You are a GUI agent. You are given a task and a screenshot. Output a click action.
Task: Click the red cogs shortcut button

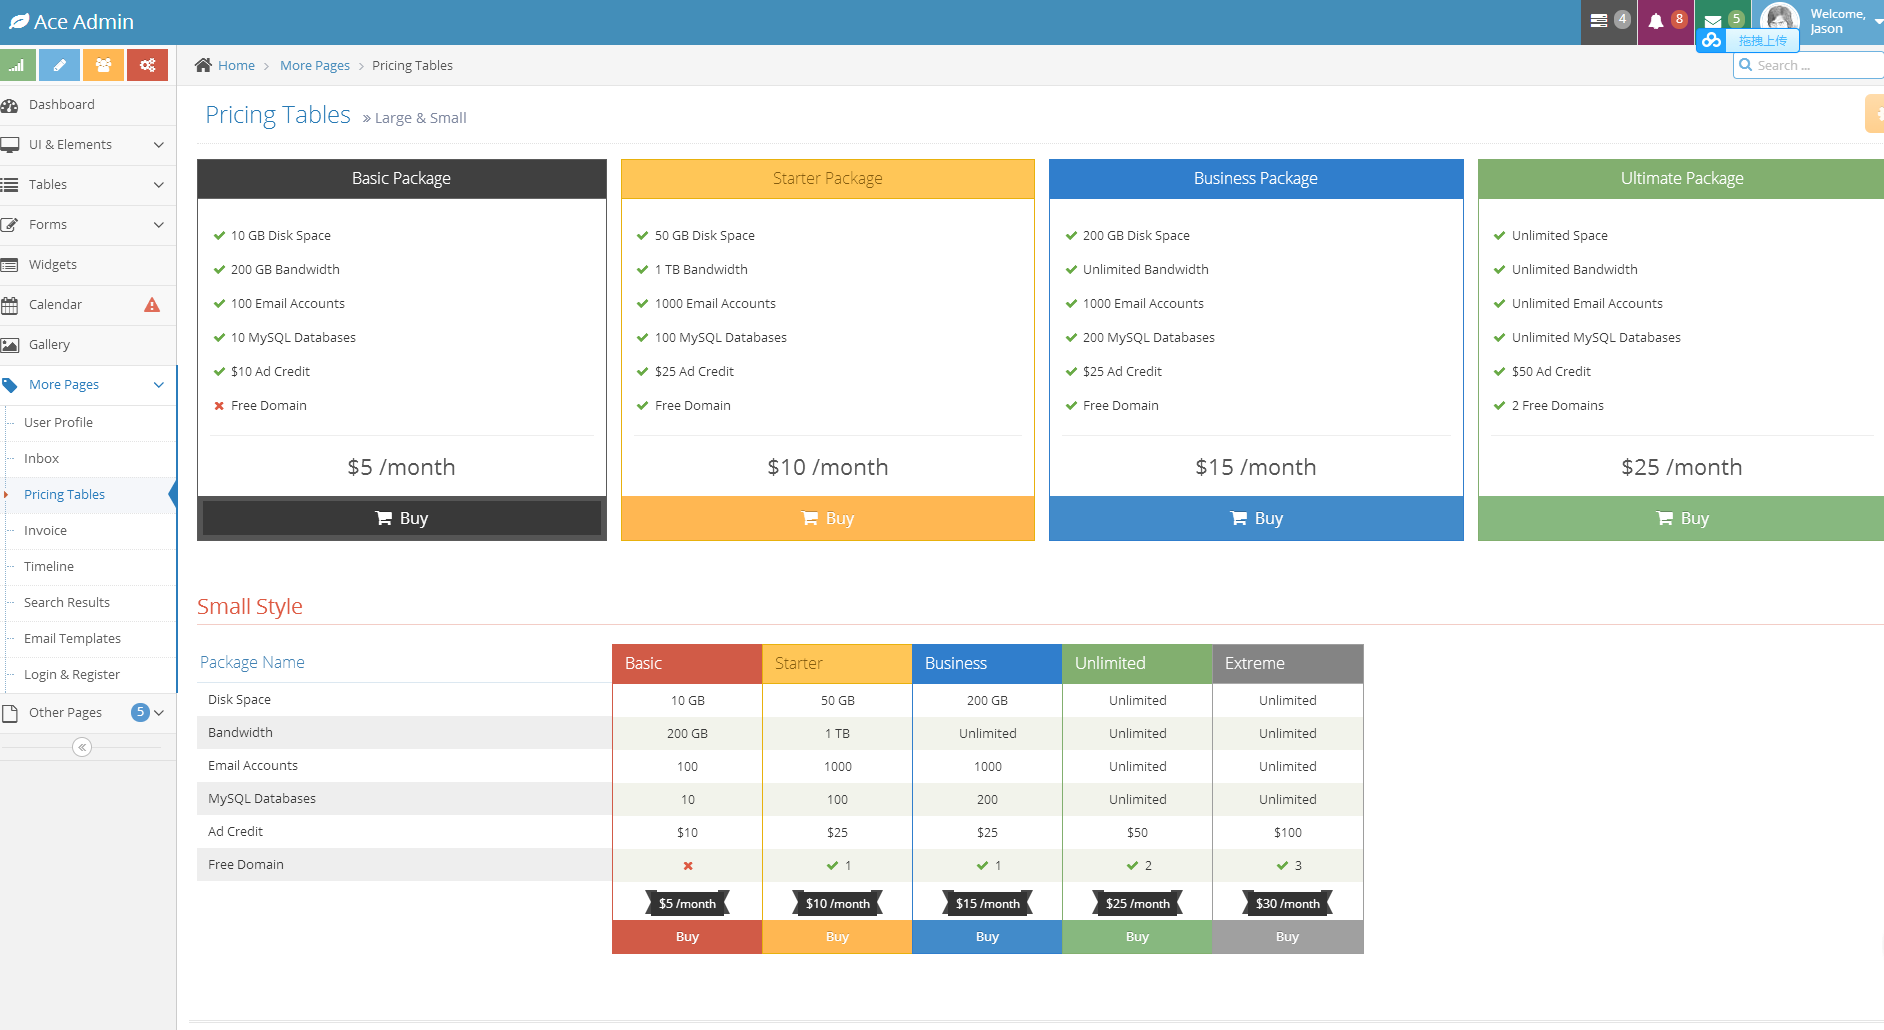[x=147, y=65]
